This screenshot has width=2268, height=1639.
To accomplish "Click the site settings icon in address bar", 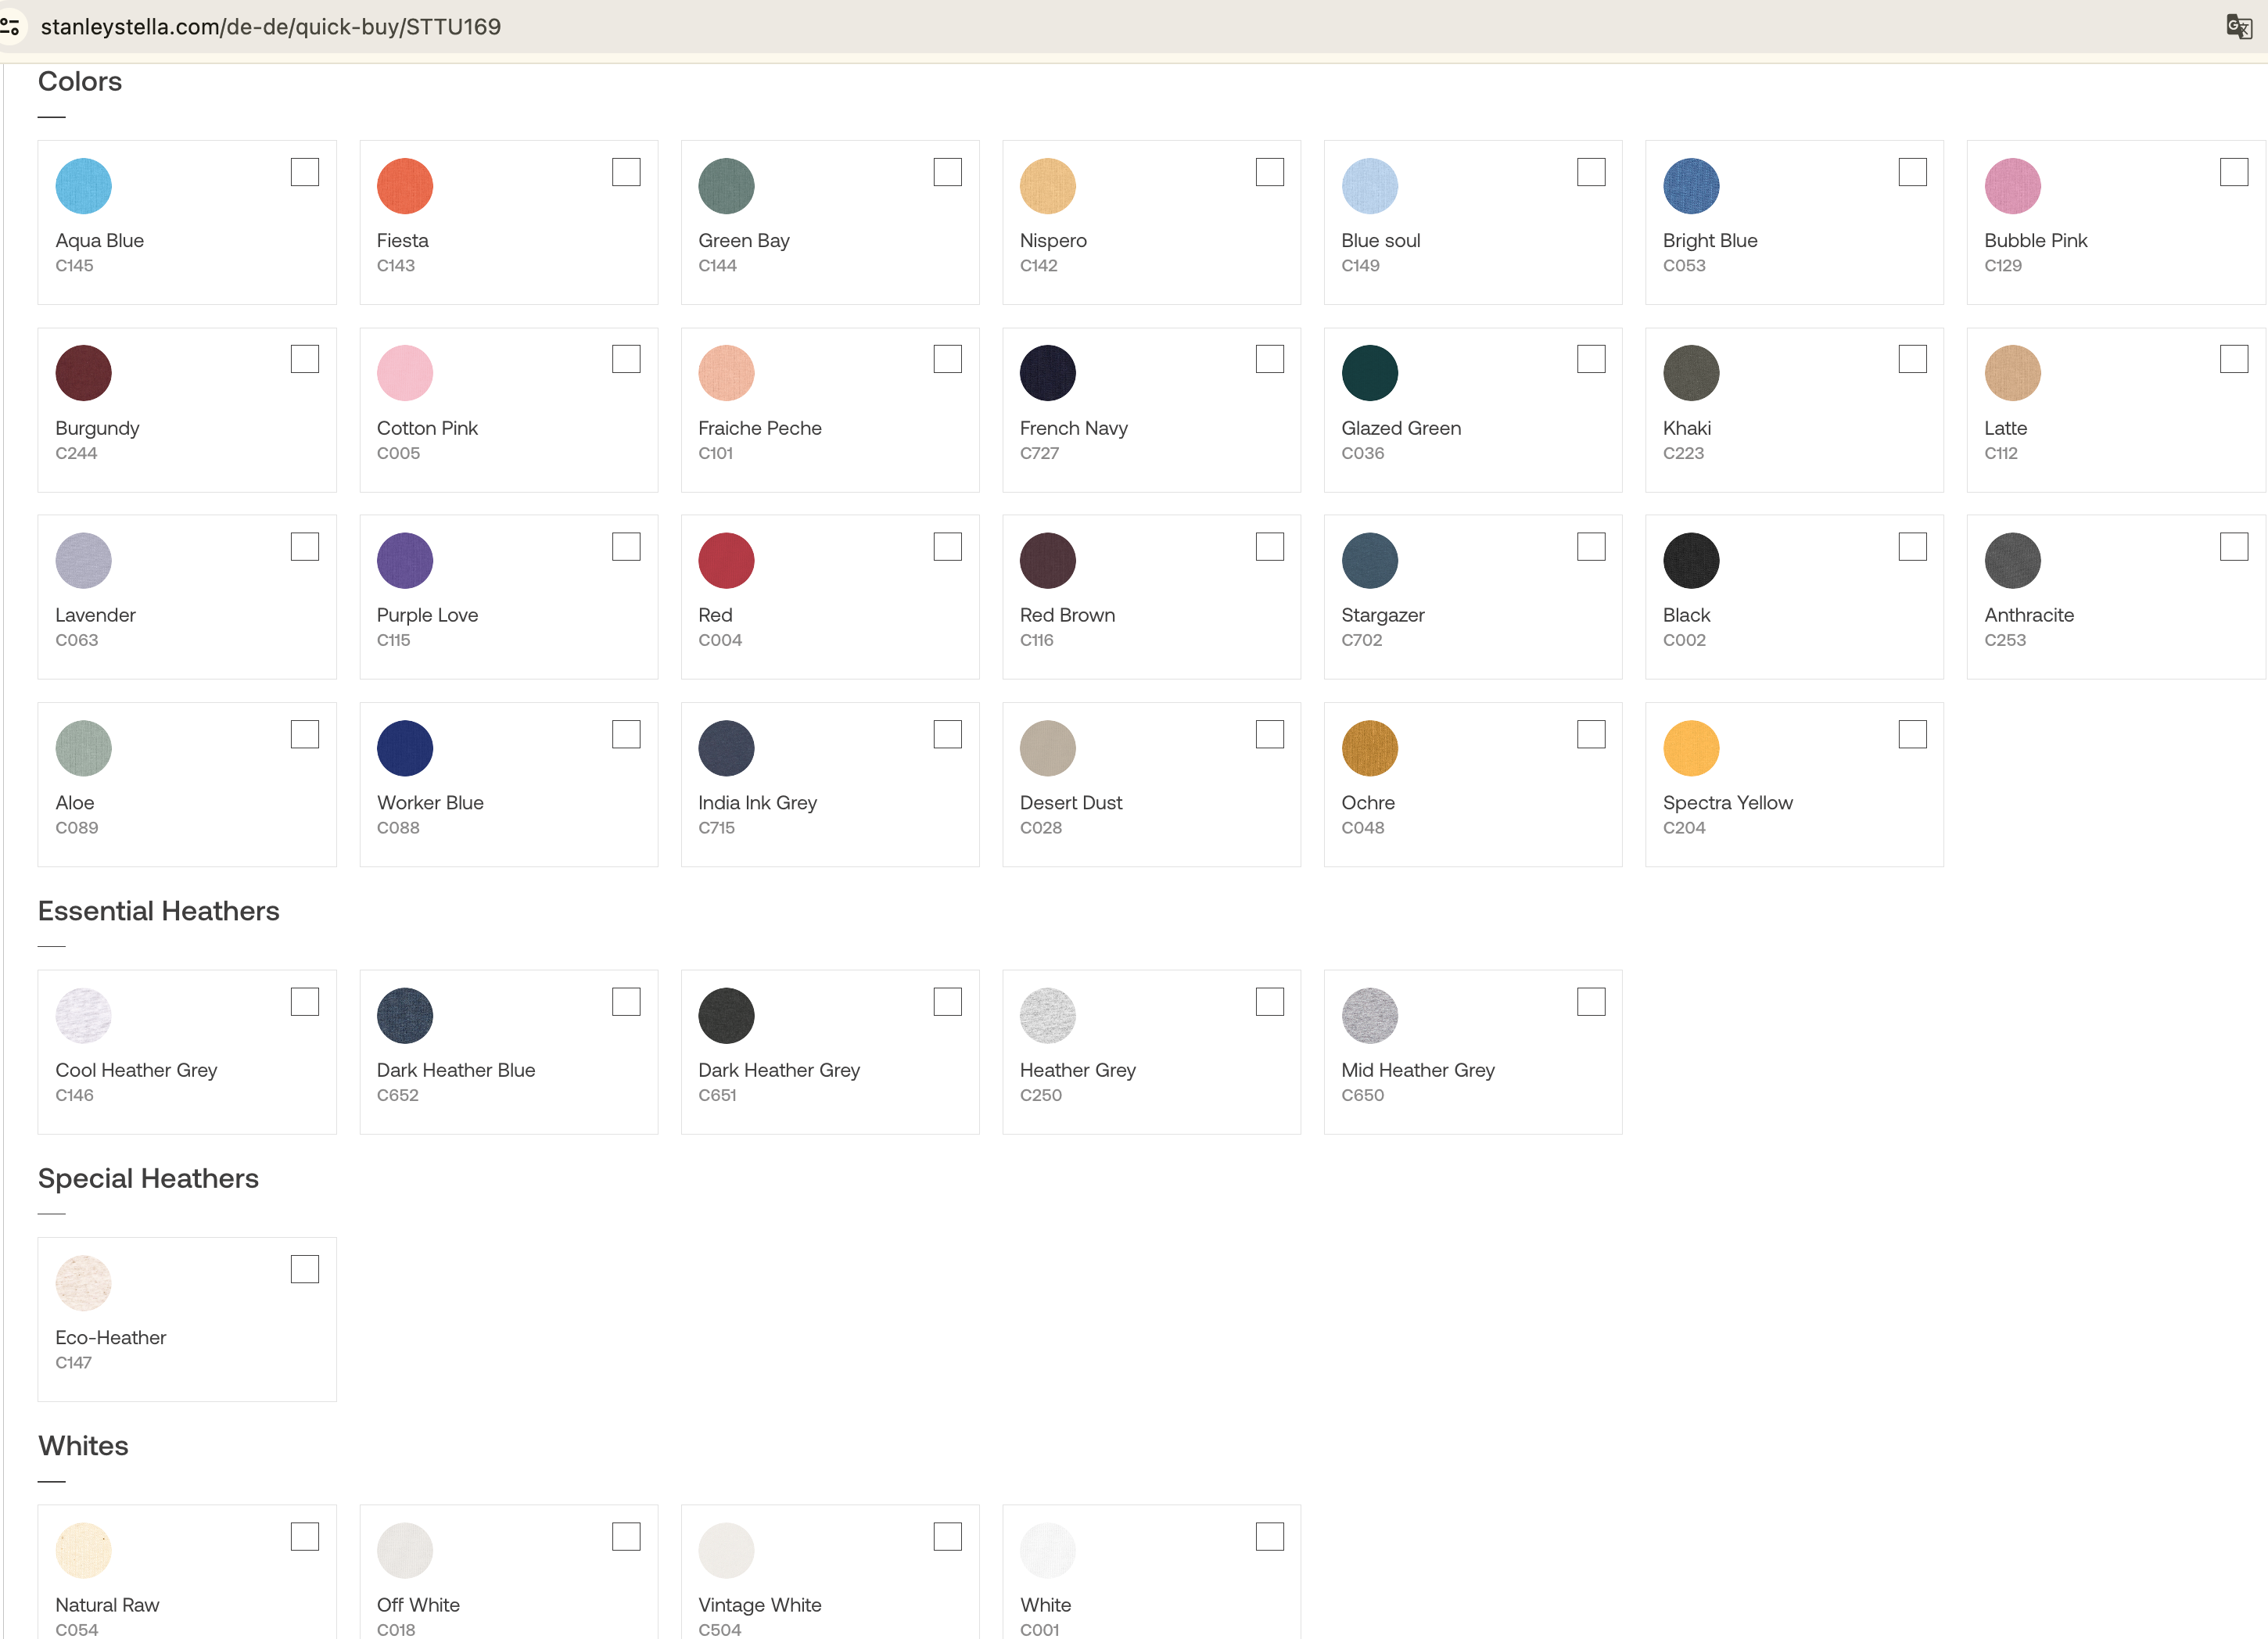I will click(x=10, y=27).
